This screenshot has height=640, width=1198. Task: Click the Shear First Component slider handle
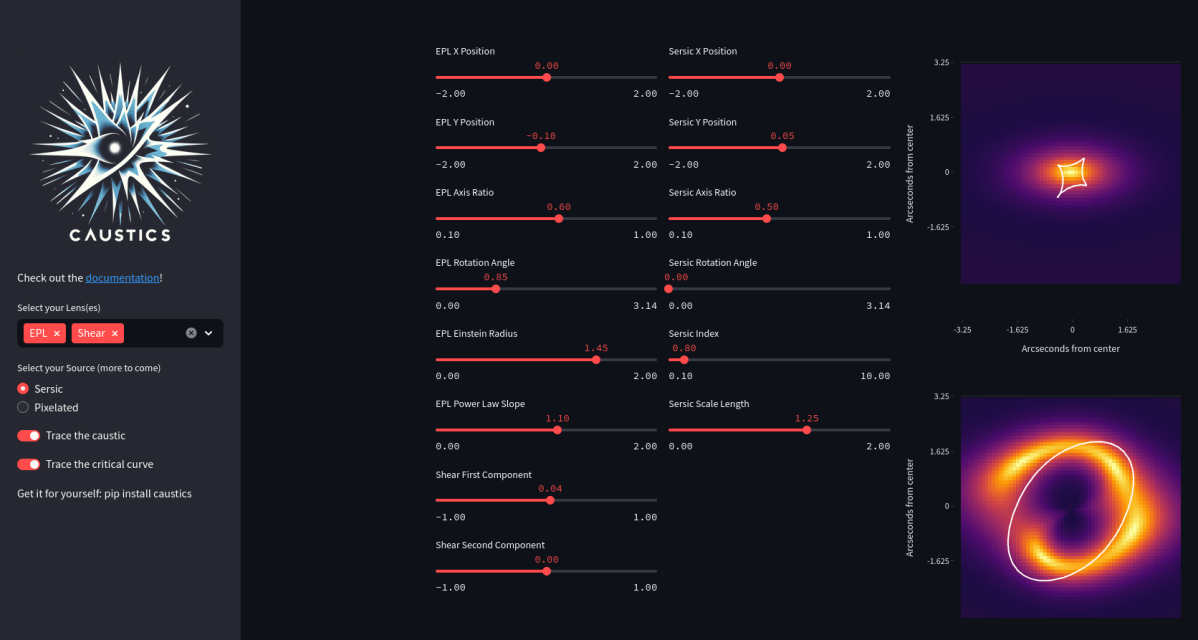550,500
